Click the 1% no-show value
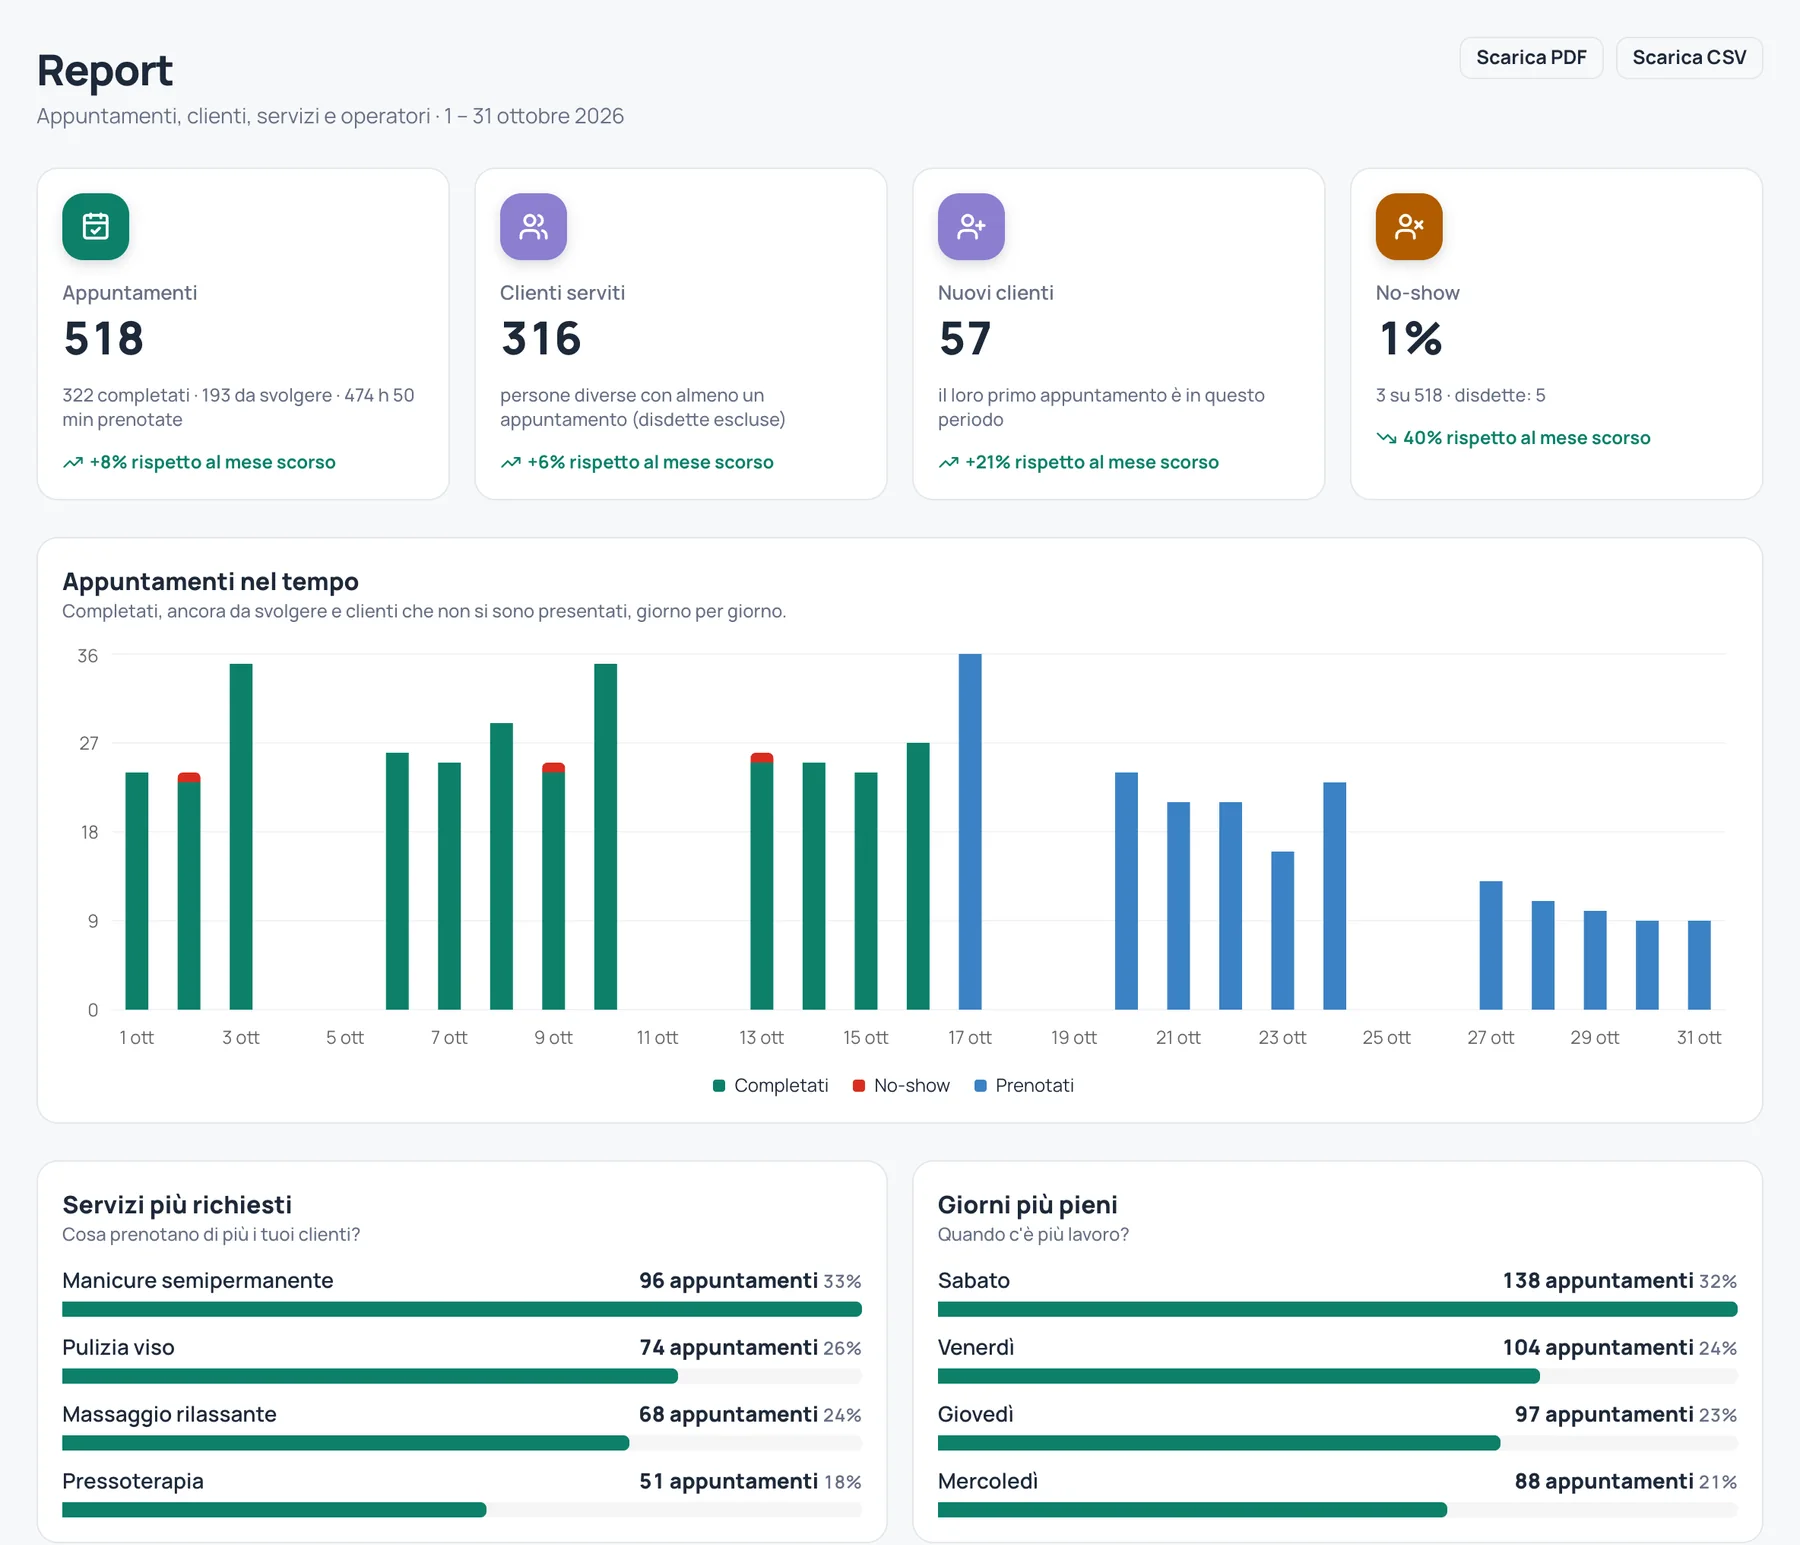1800x1545 pixels. pos(1410,338)
